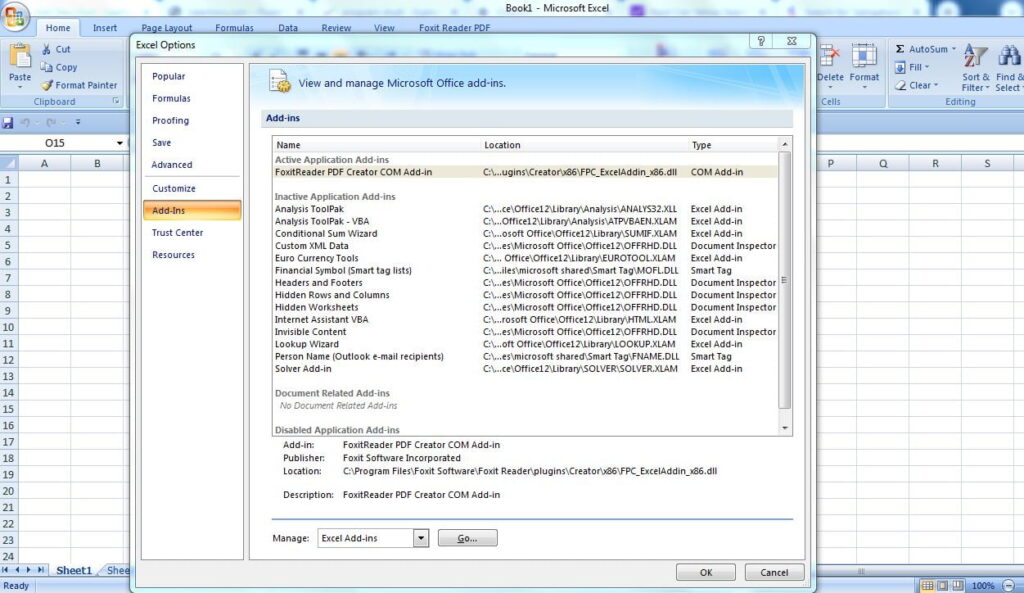Expand the Paste dropdown arrow

[x=20, y=87]
